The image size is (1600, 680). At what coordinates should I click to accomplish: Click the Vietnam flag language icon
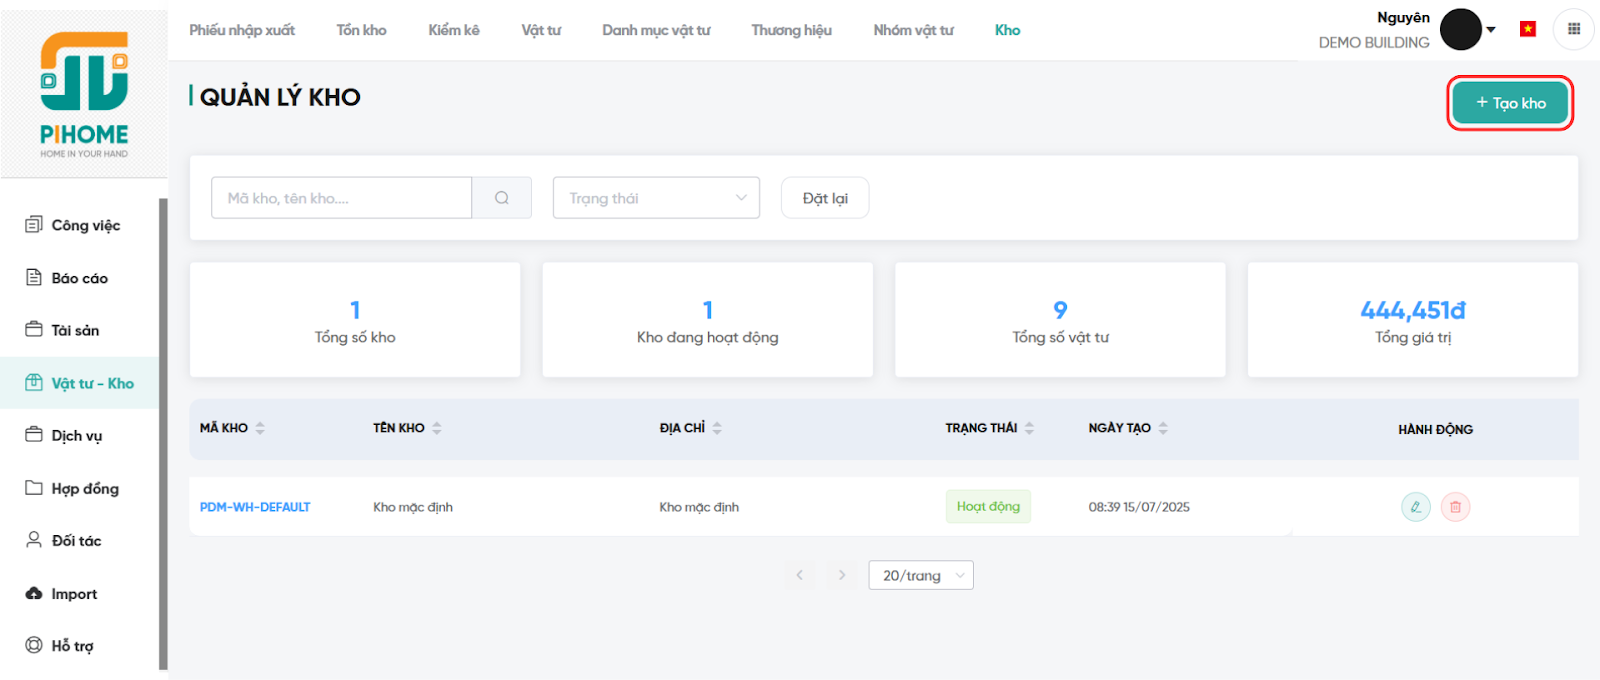[1527, 29]
